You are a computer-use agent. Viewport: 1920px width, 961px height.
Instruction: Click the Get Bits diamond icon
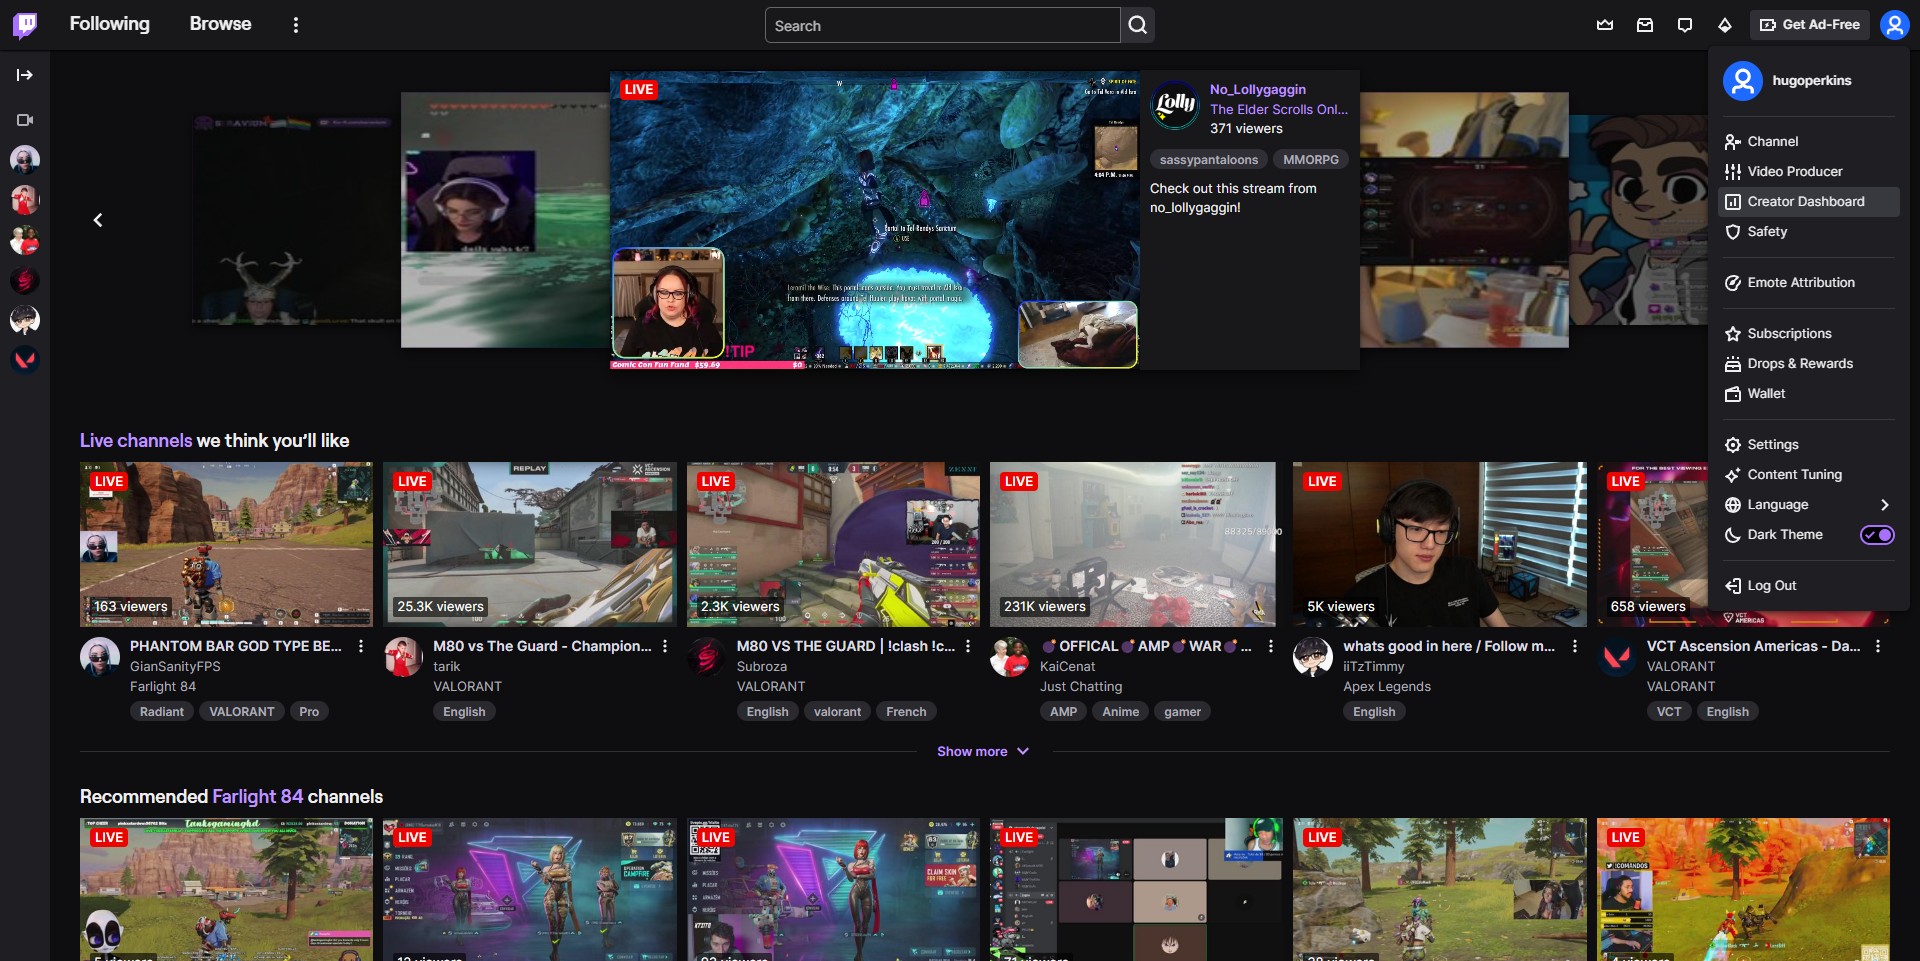(1725, 25)
